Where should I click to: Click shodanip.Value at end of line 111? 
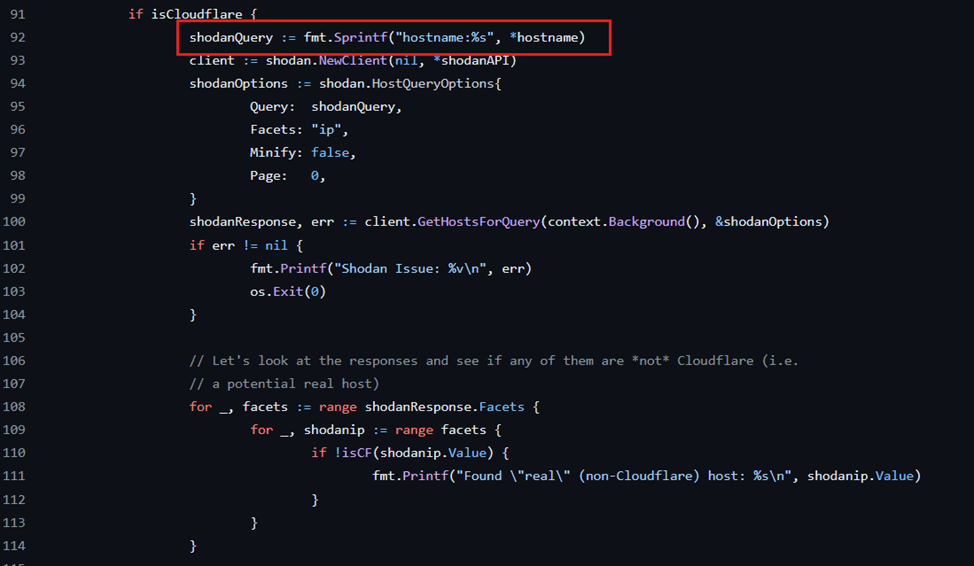pos(860,476)
